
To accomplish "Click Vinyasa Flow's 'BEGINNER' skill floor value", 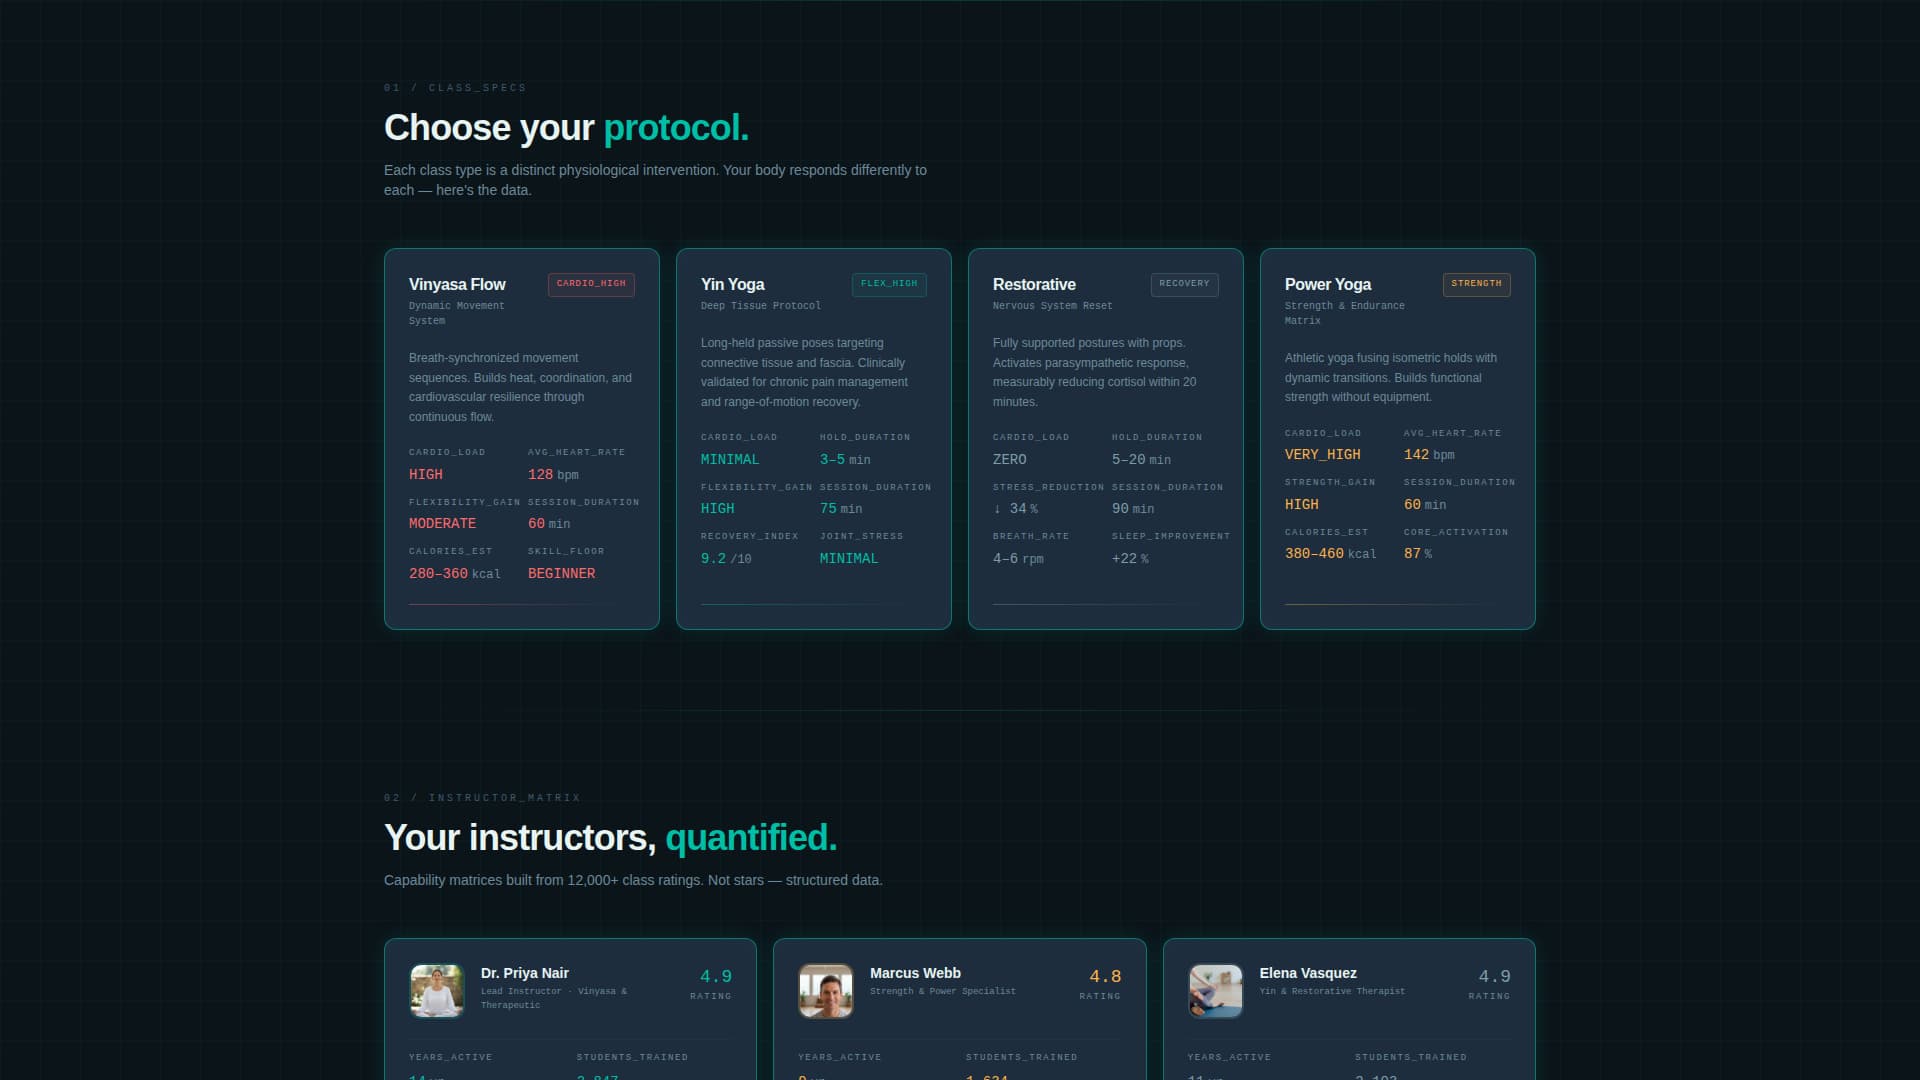I will (x=561, y=574).
